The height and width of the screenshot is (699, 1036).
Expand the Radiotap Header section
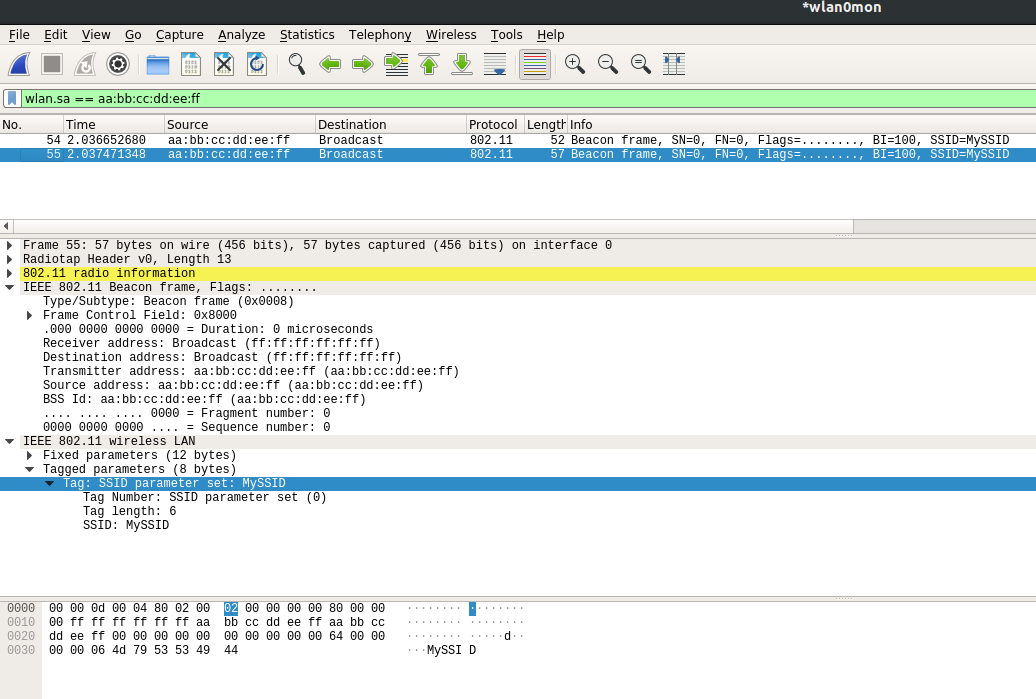click(8, 259)
